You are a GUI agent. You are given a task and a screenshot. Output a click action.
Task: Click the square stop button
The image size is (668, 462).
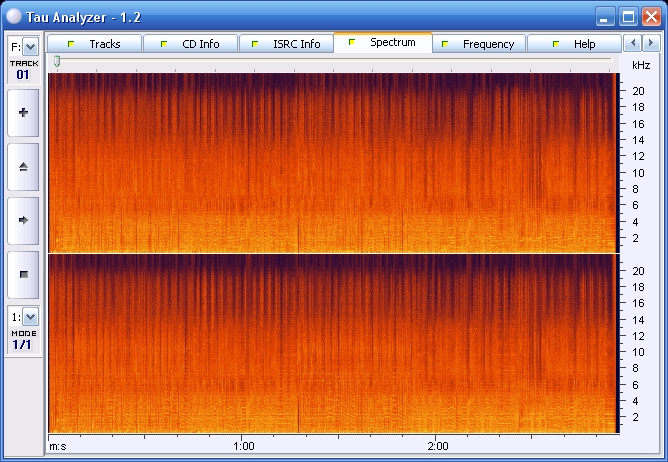tap(23, 273)
